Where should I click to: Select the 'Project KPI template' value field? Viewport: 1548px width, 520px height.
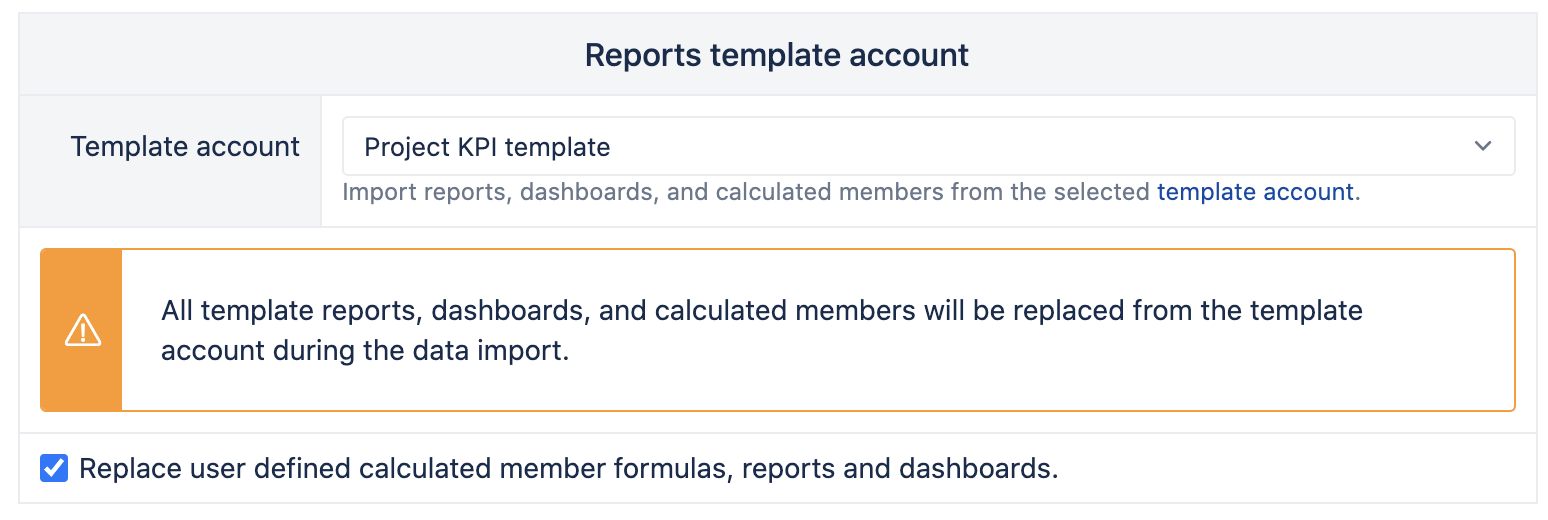[x=928, y=147]
